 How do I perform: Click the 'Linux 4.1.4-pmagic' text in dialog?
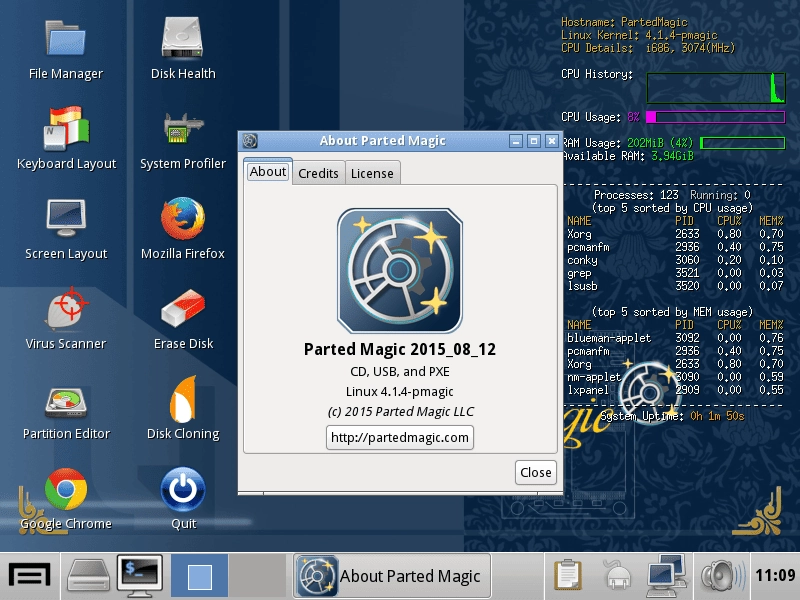pyautogui.click(x=399, y=391)
